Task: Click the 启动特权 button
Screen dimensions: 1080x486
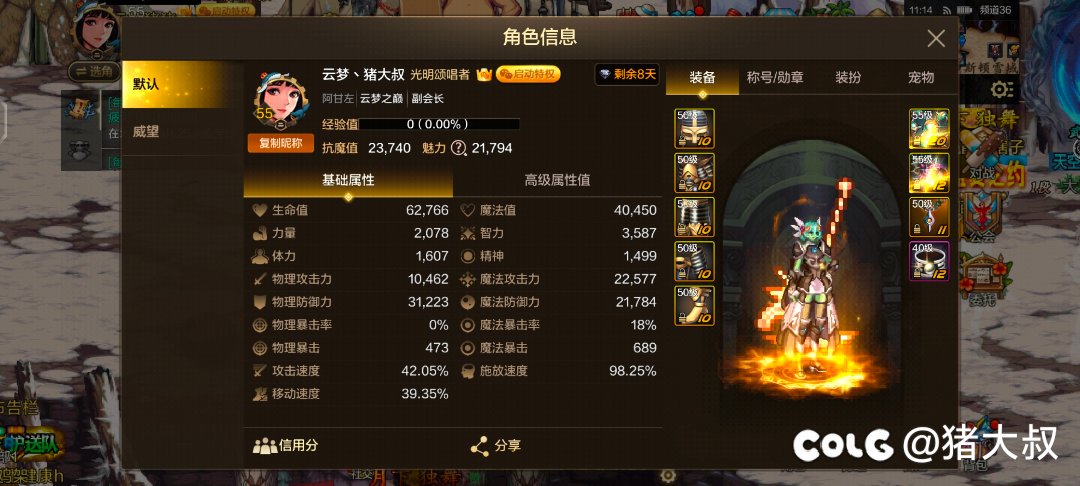Action: tap(528, 74)
